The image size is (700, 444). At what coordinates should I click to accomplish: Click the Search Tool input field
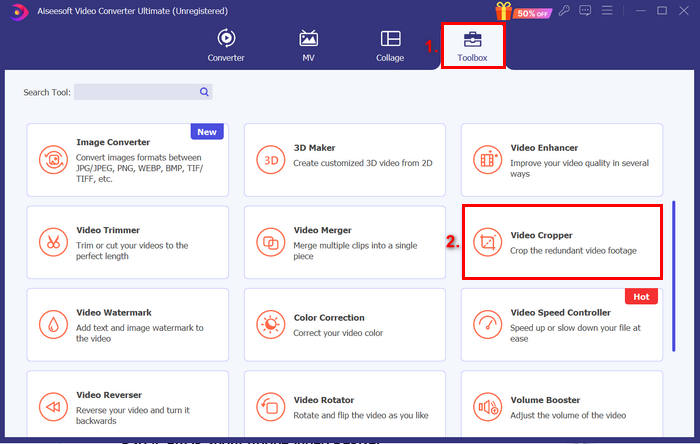point(143,92)
